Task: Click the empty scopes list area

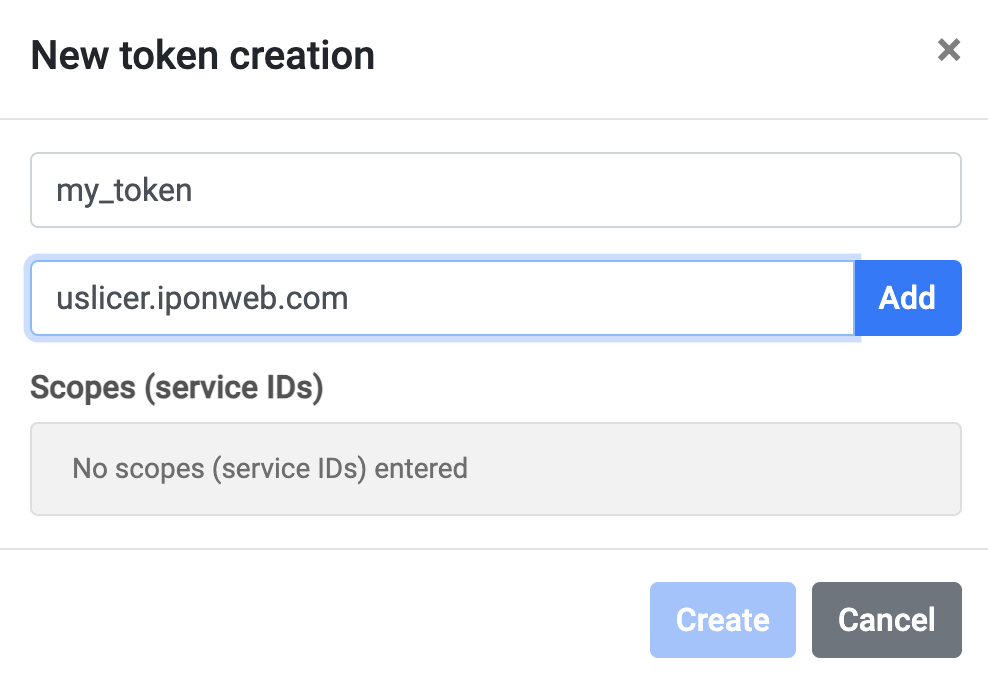Action: [495, 468]
